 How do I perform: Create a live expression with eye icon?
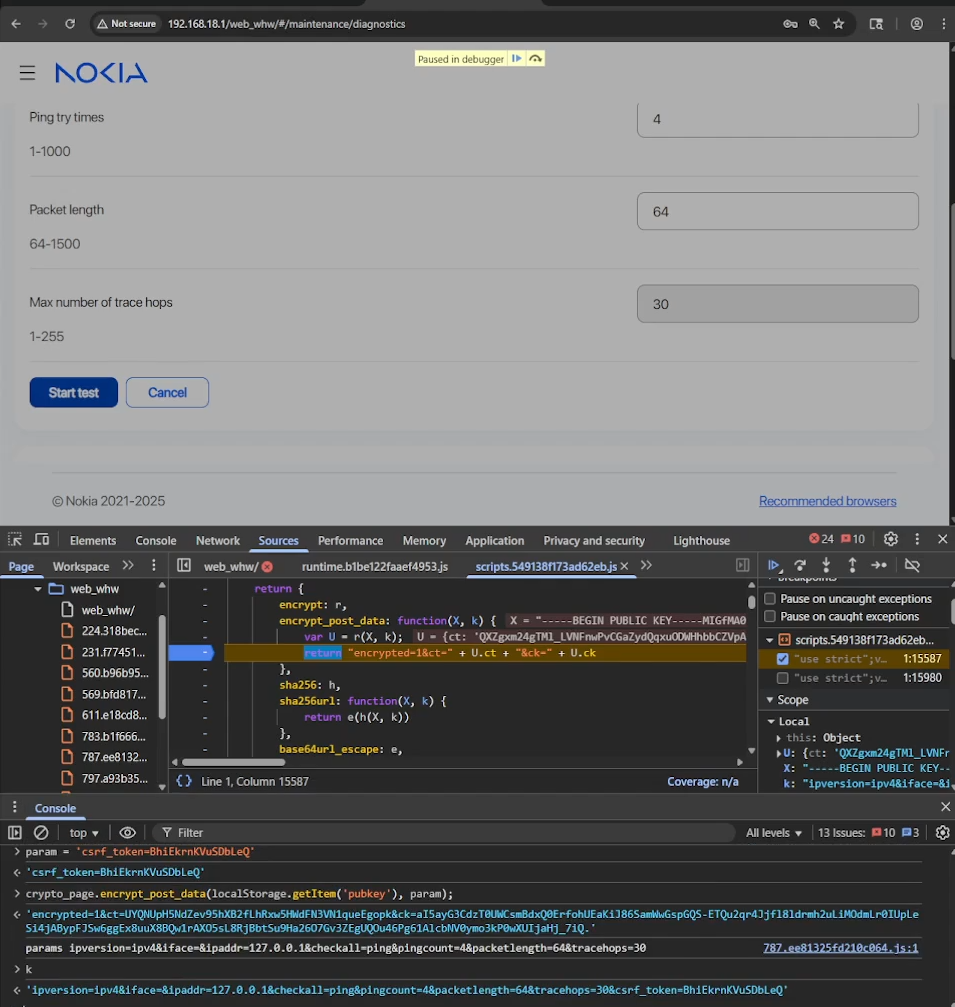click(127, 833)
